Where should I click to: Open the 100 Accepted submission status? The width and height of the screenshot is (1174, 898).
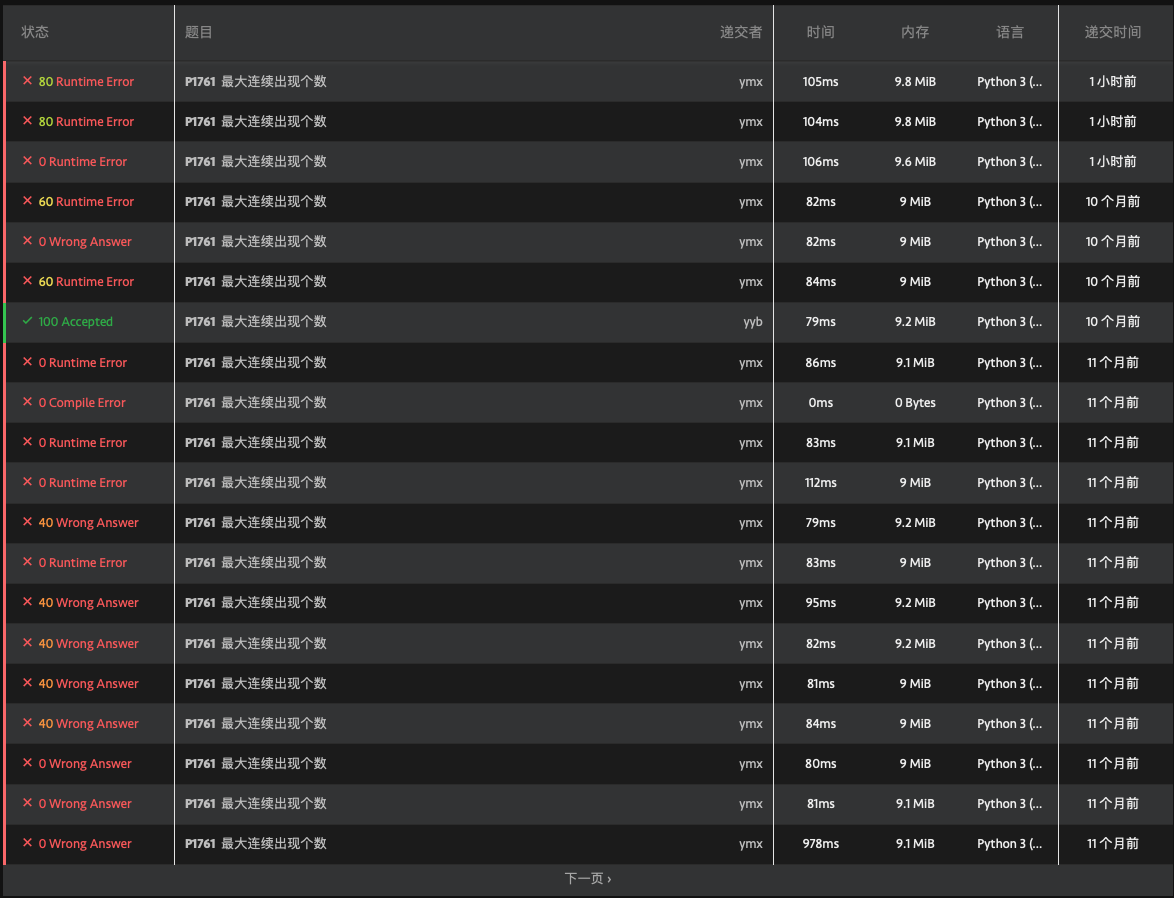click(x=76, y=322)
